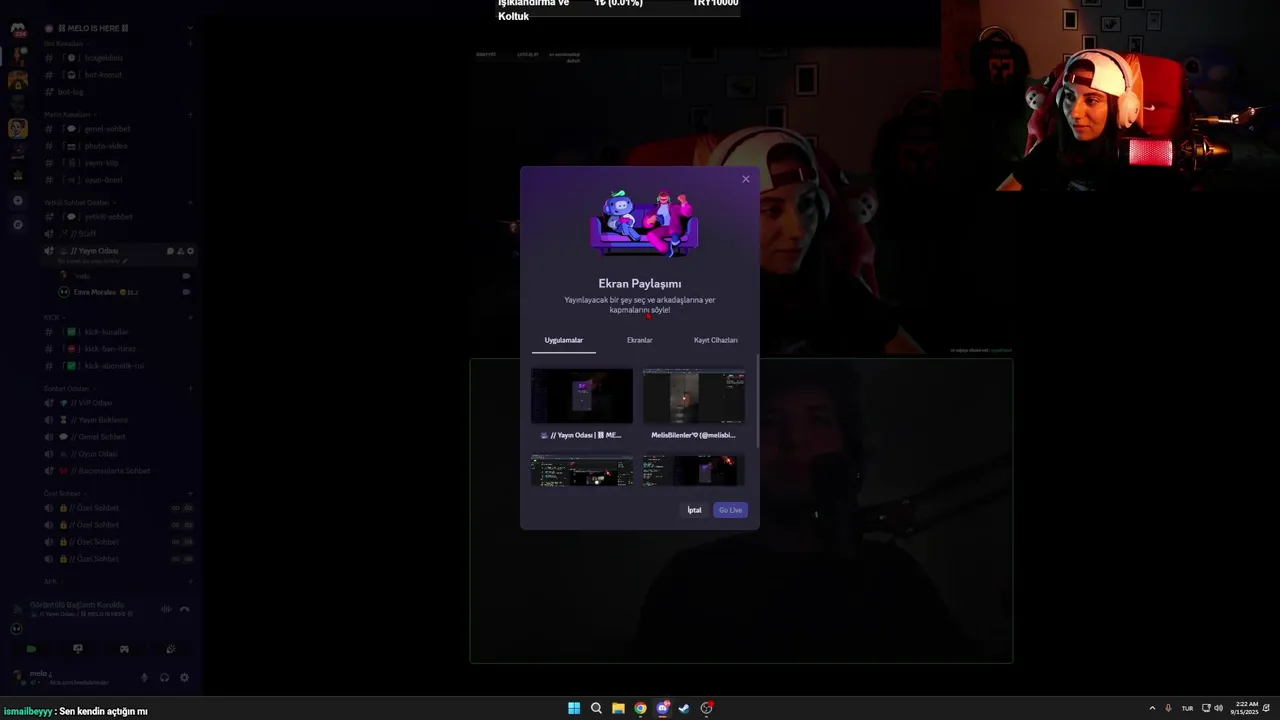Add a channel to the Bot Kanalları category
The image size is (1280, 720).
[190, 44]
